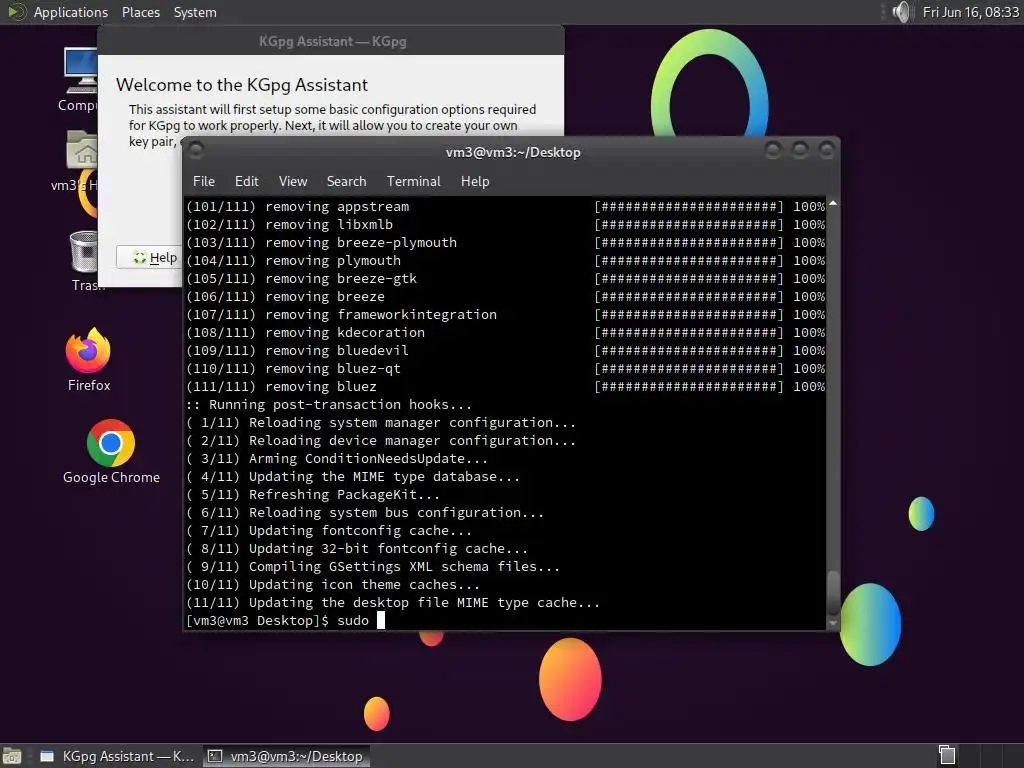This screenshot has height=768, width=1024.
Task: Maximize the terminal window
Action: 800,151
